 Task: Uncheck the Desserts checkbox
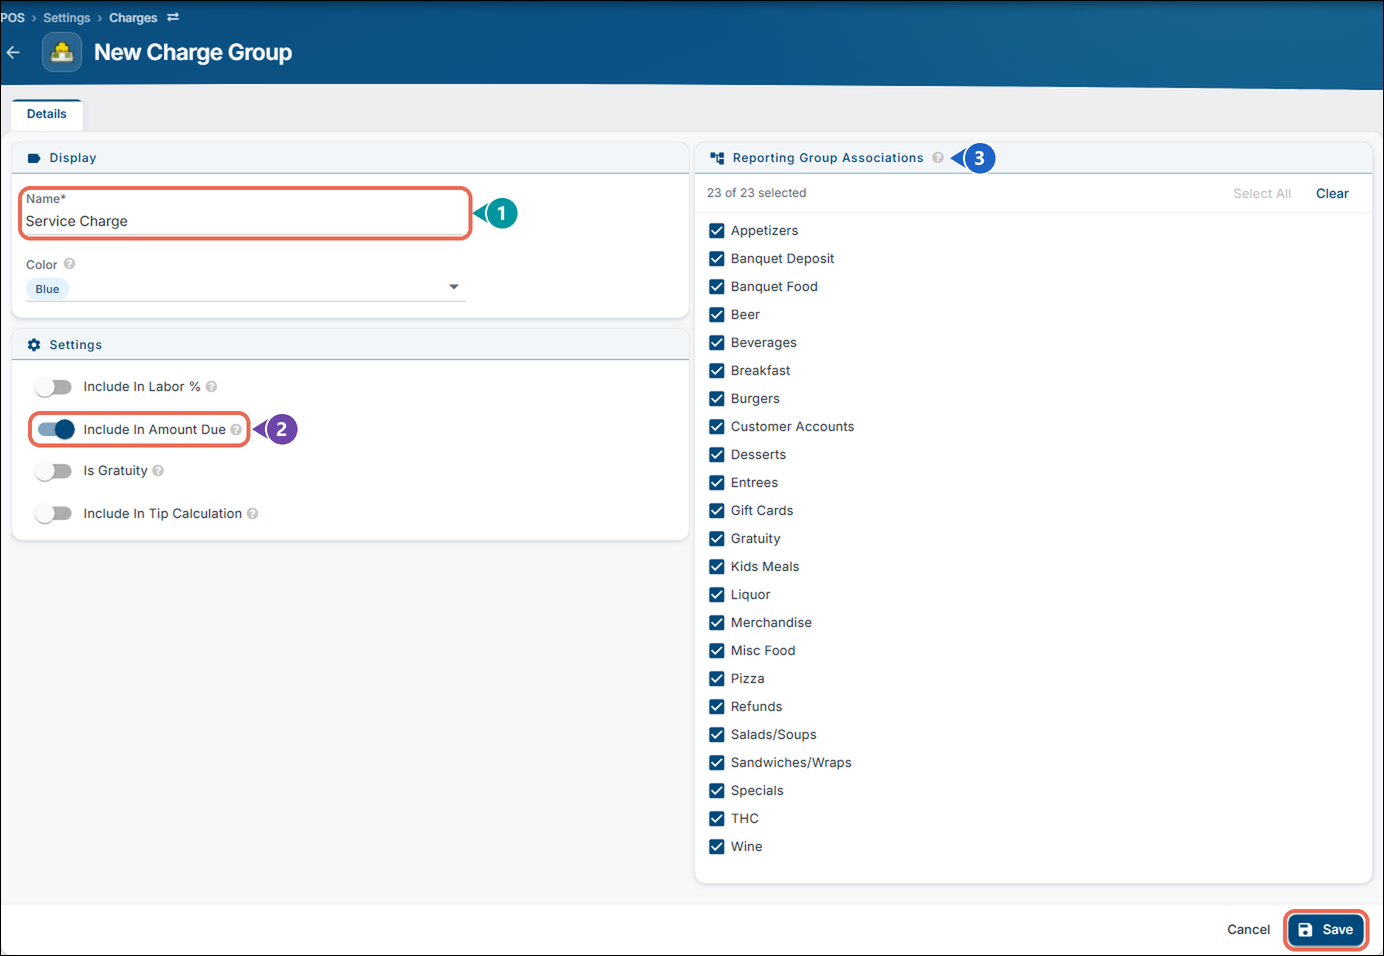point(716,454)
